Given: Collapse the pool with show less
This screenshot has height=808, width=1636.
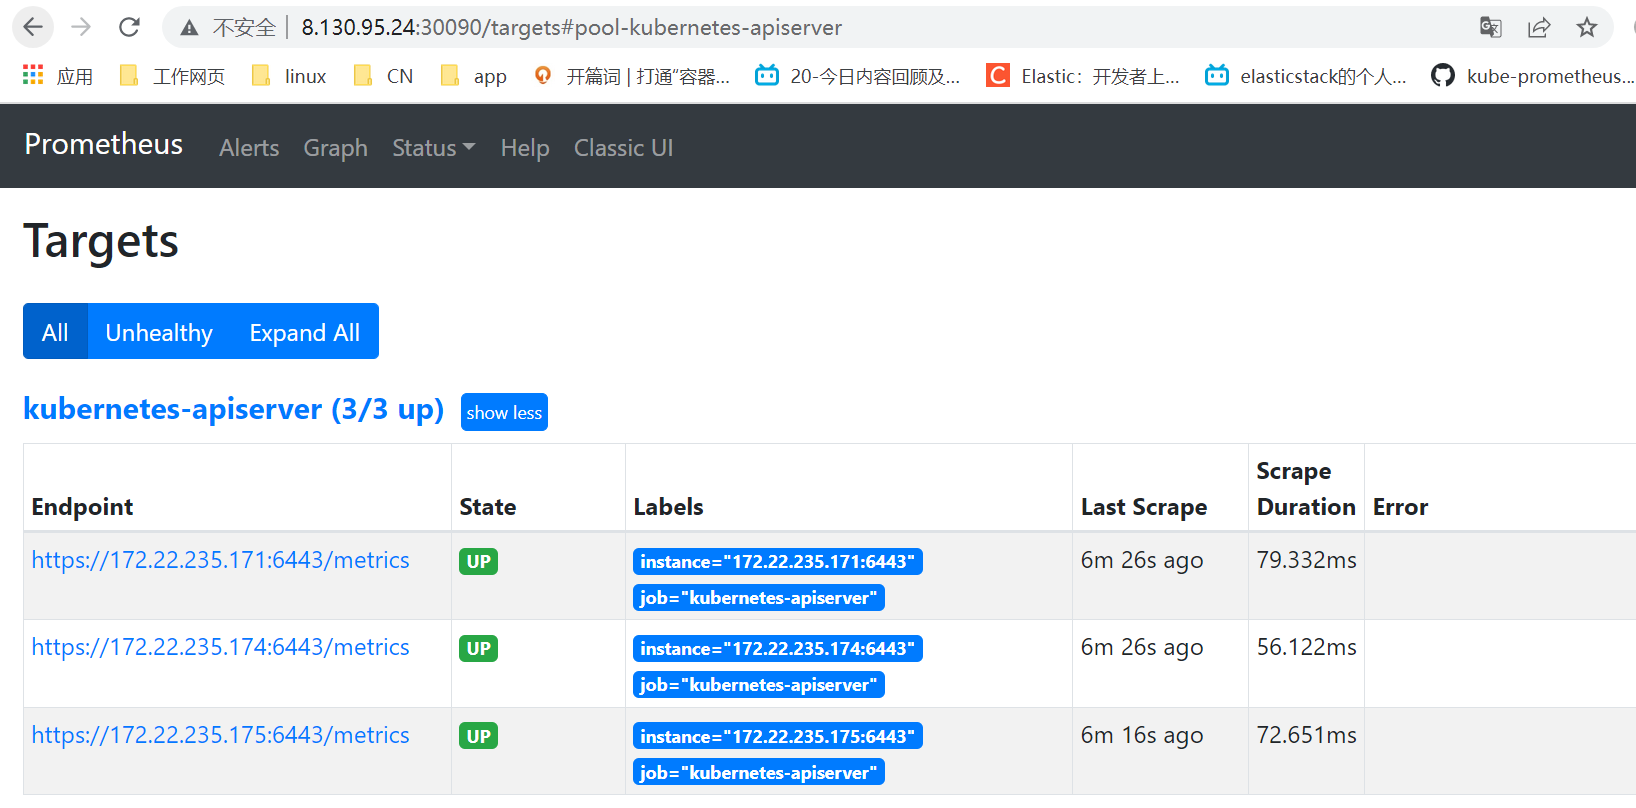Looking at the screenshot, I should (x=504, y=412).
